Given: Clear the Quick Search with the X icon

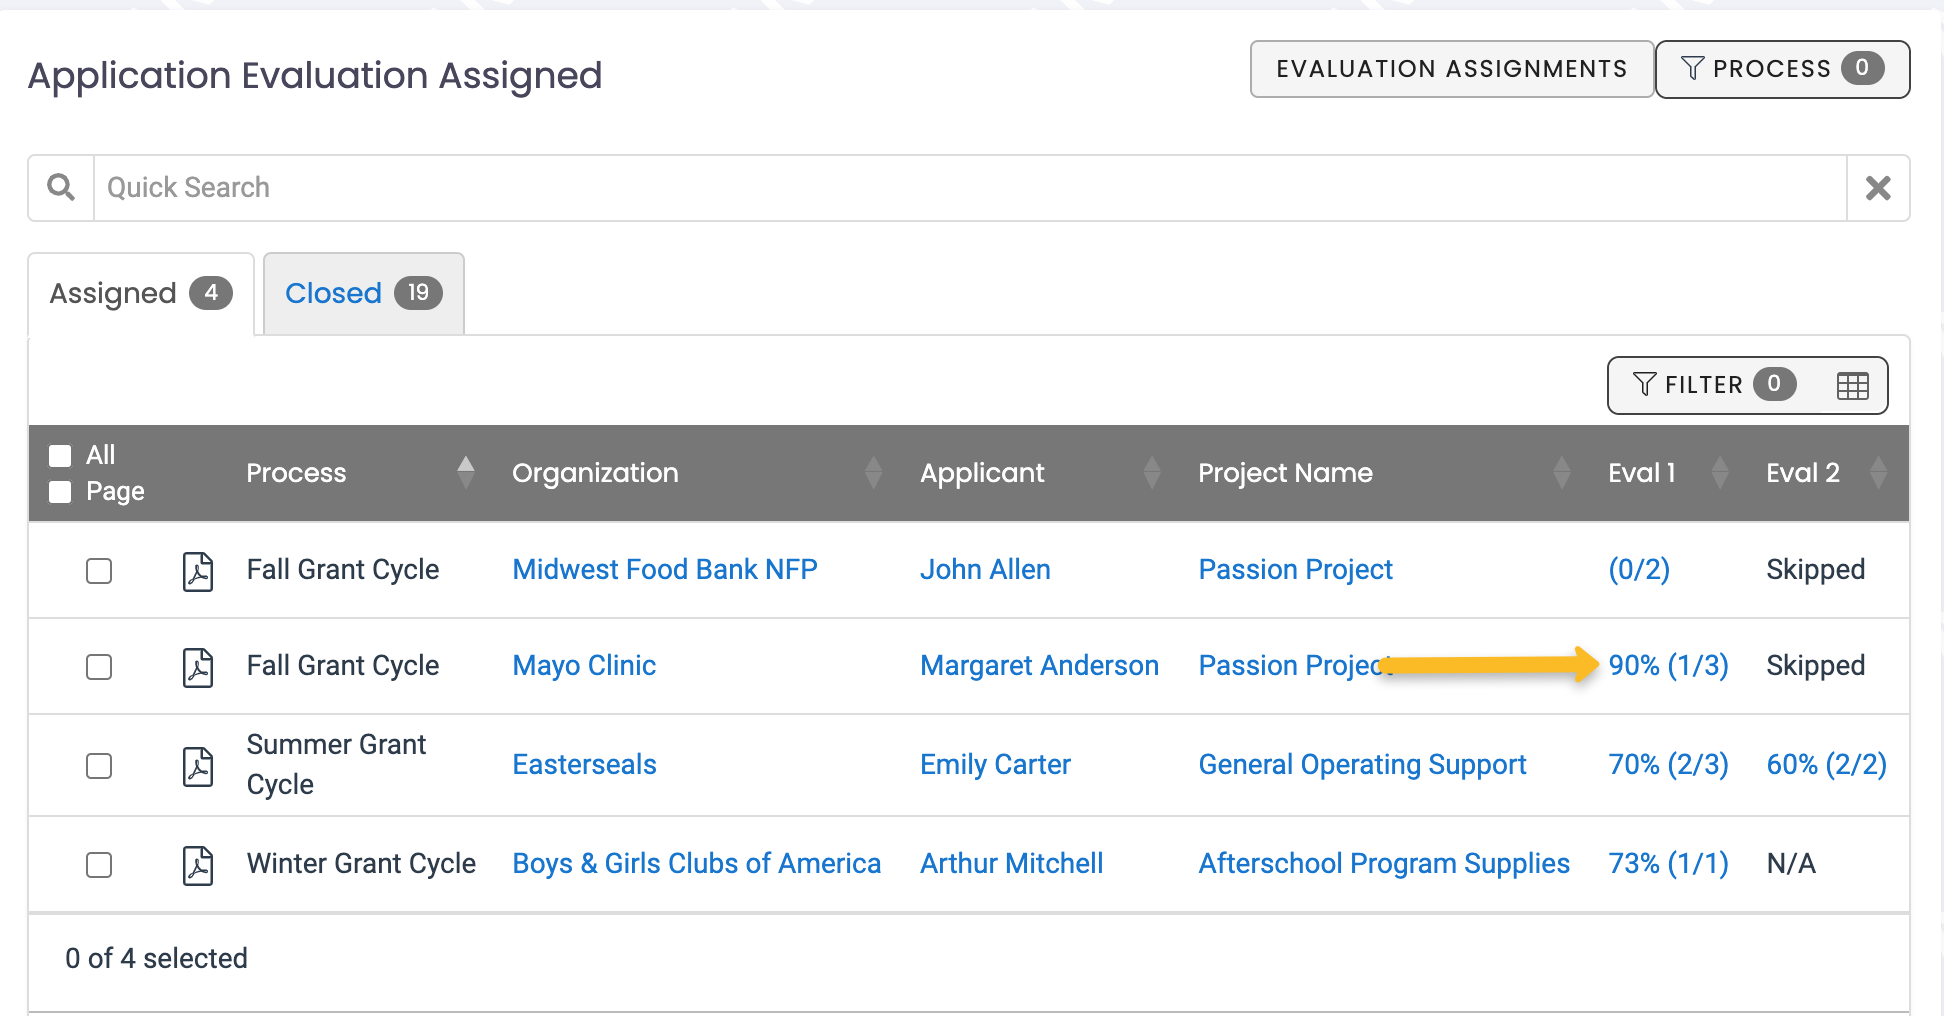Looking at the screenshot, I should coord(1879,187).
